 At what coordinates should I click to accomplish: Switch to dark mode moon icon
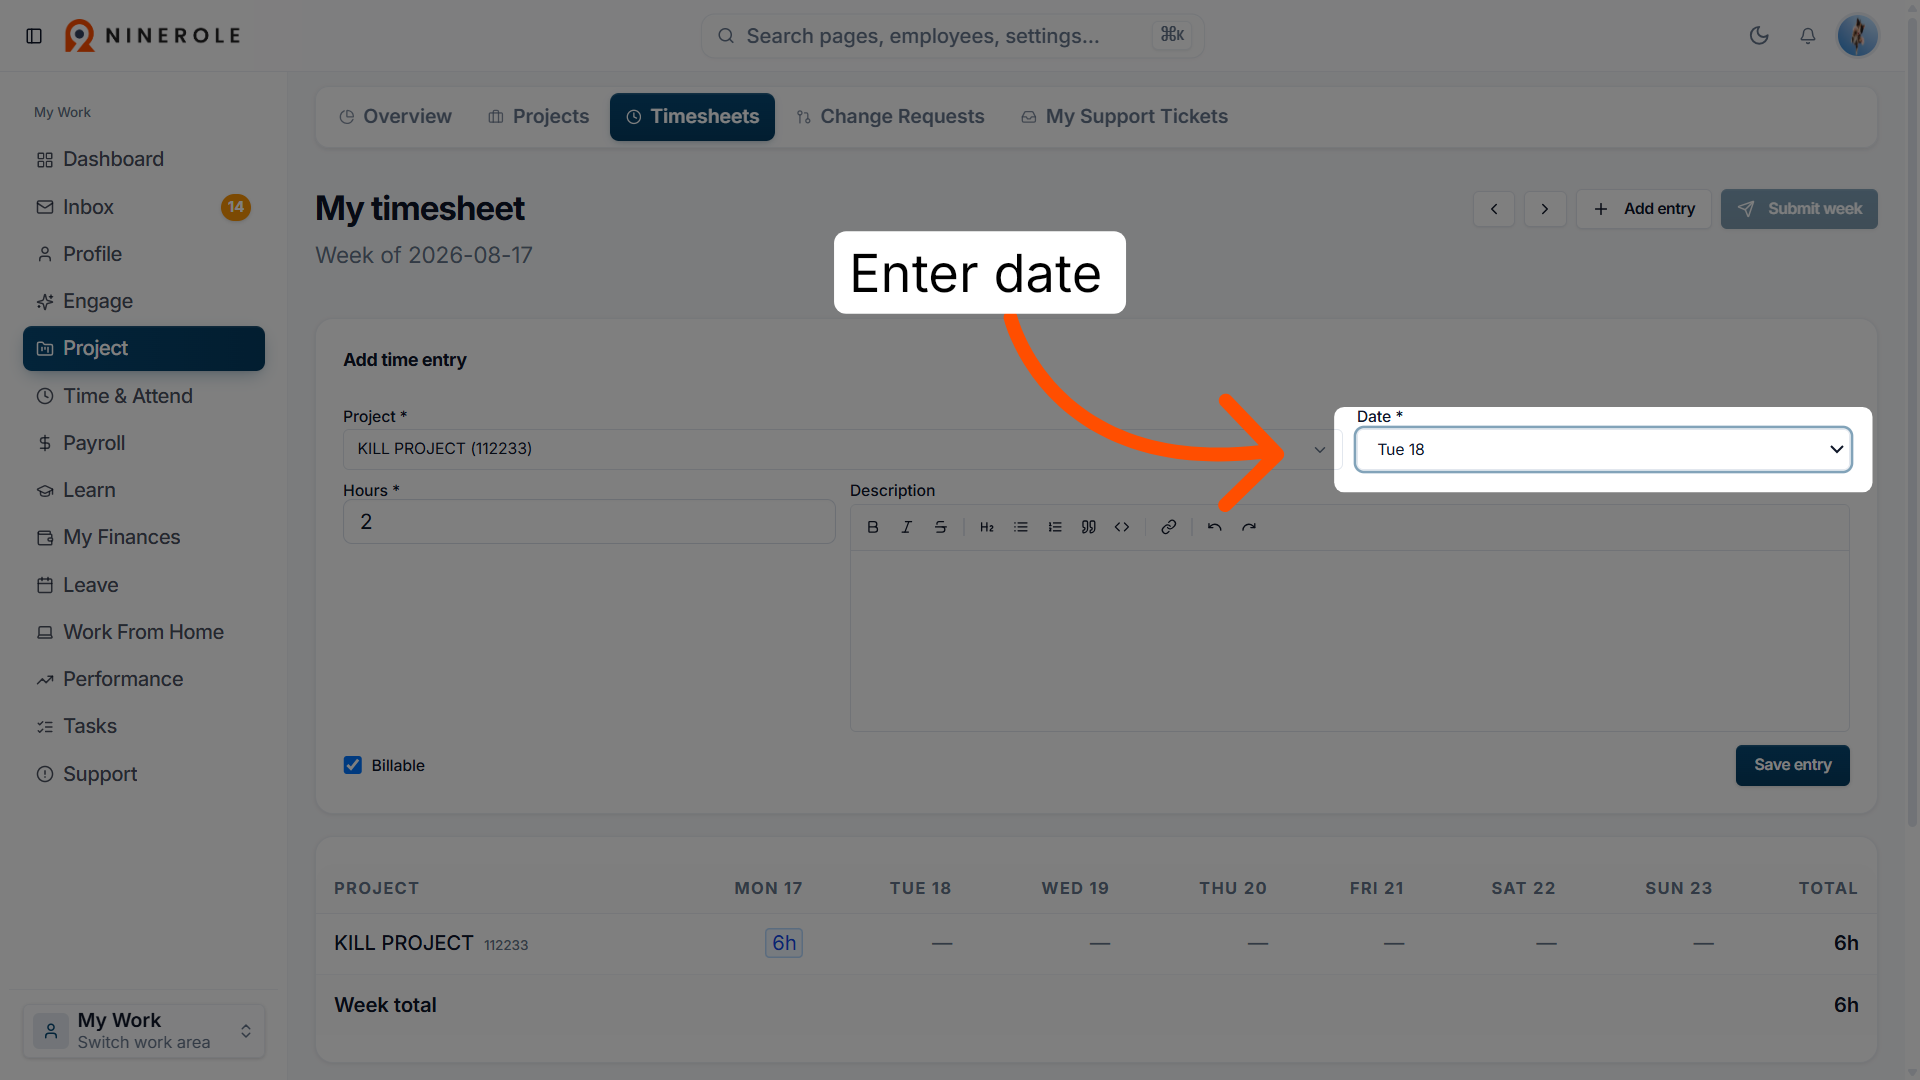point(1759,36)
